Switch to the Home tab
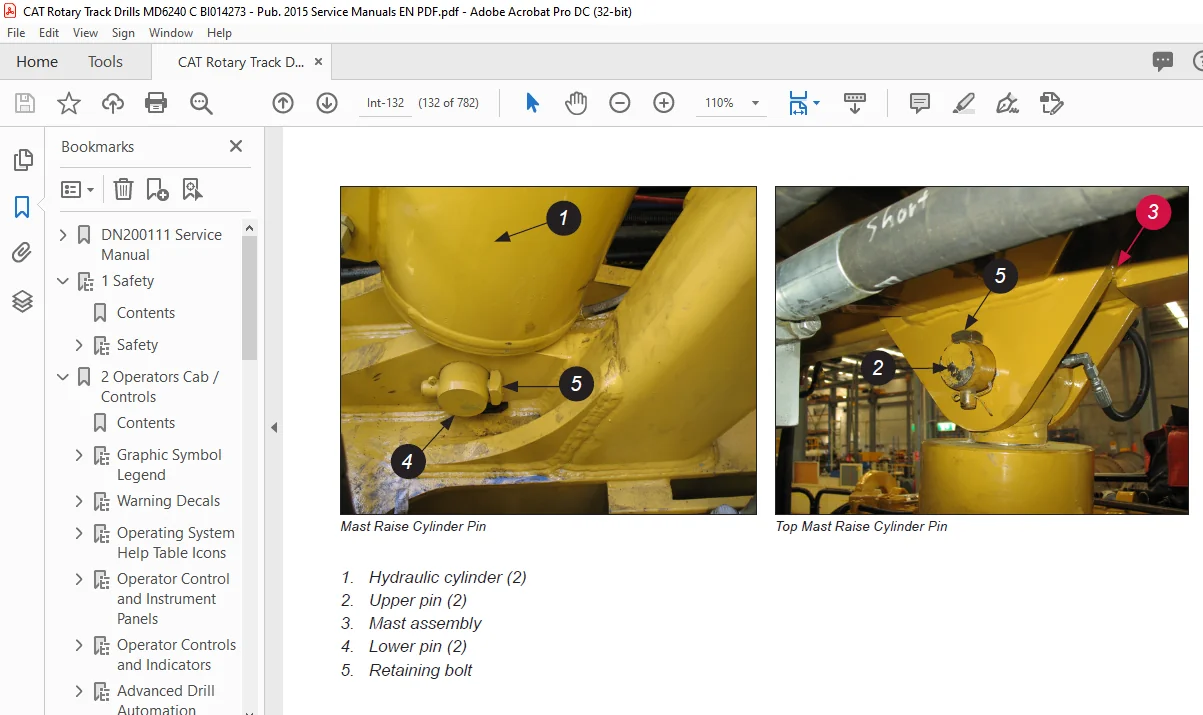1203x715 pixels. tap(37, 61)
